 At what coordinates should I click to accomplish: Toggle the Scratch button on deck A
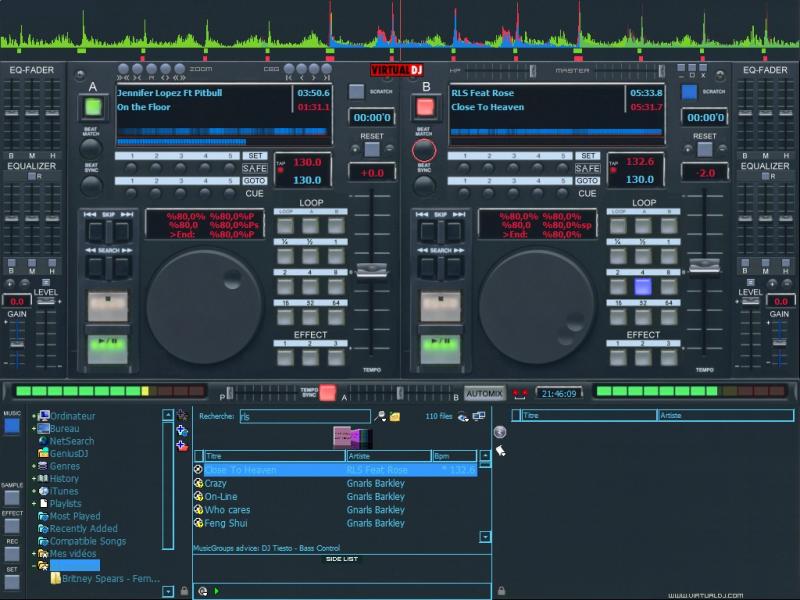point(356,91)
